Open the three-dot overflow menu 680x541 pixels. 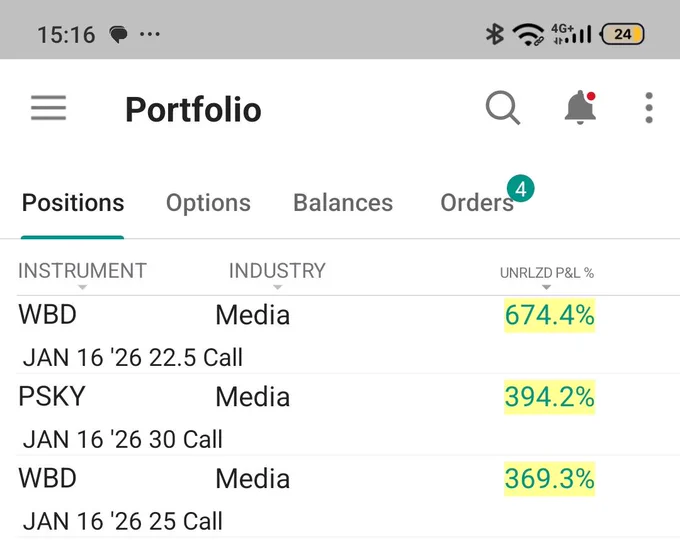(x=649, y=108)
